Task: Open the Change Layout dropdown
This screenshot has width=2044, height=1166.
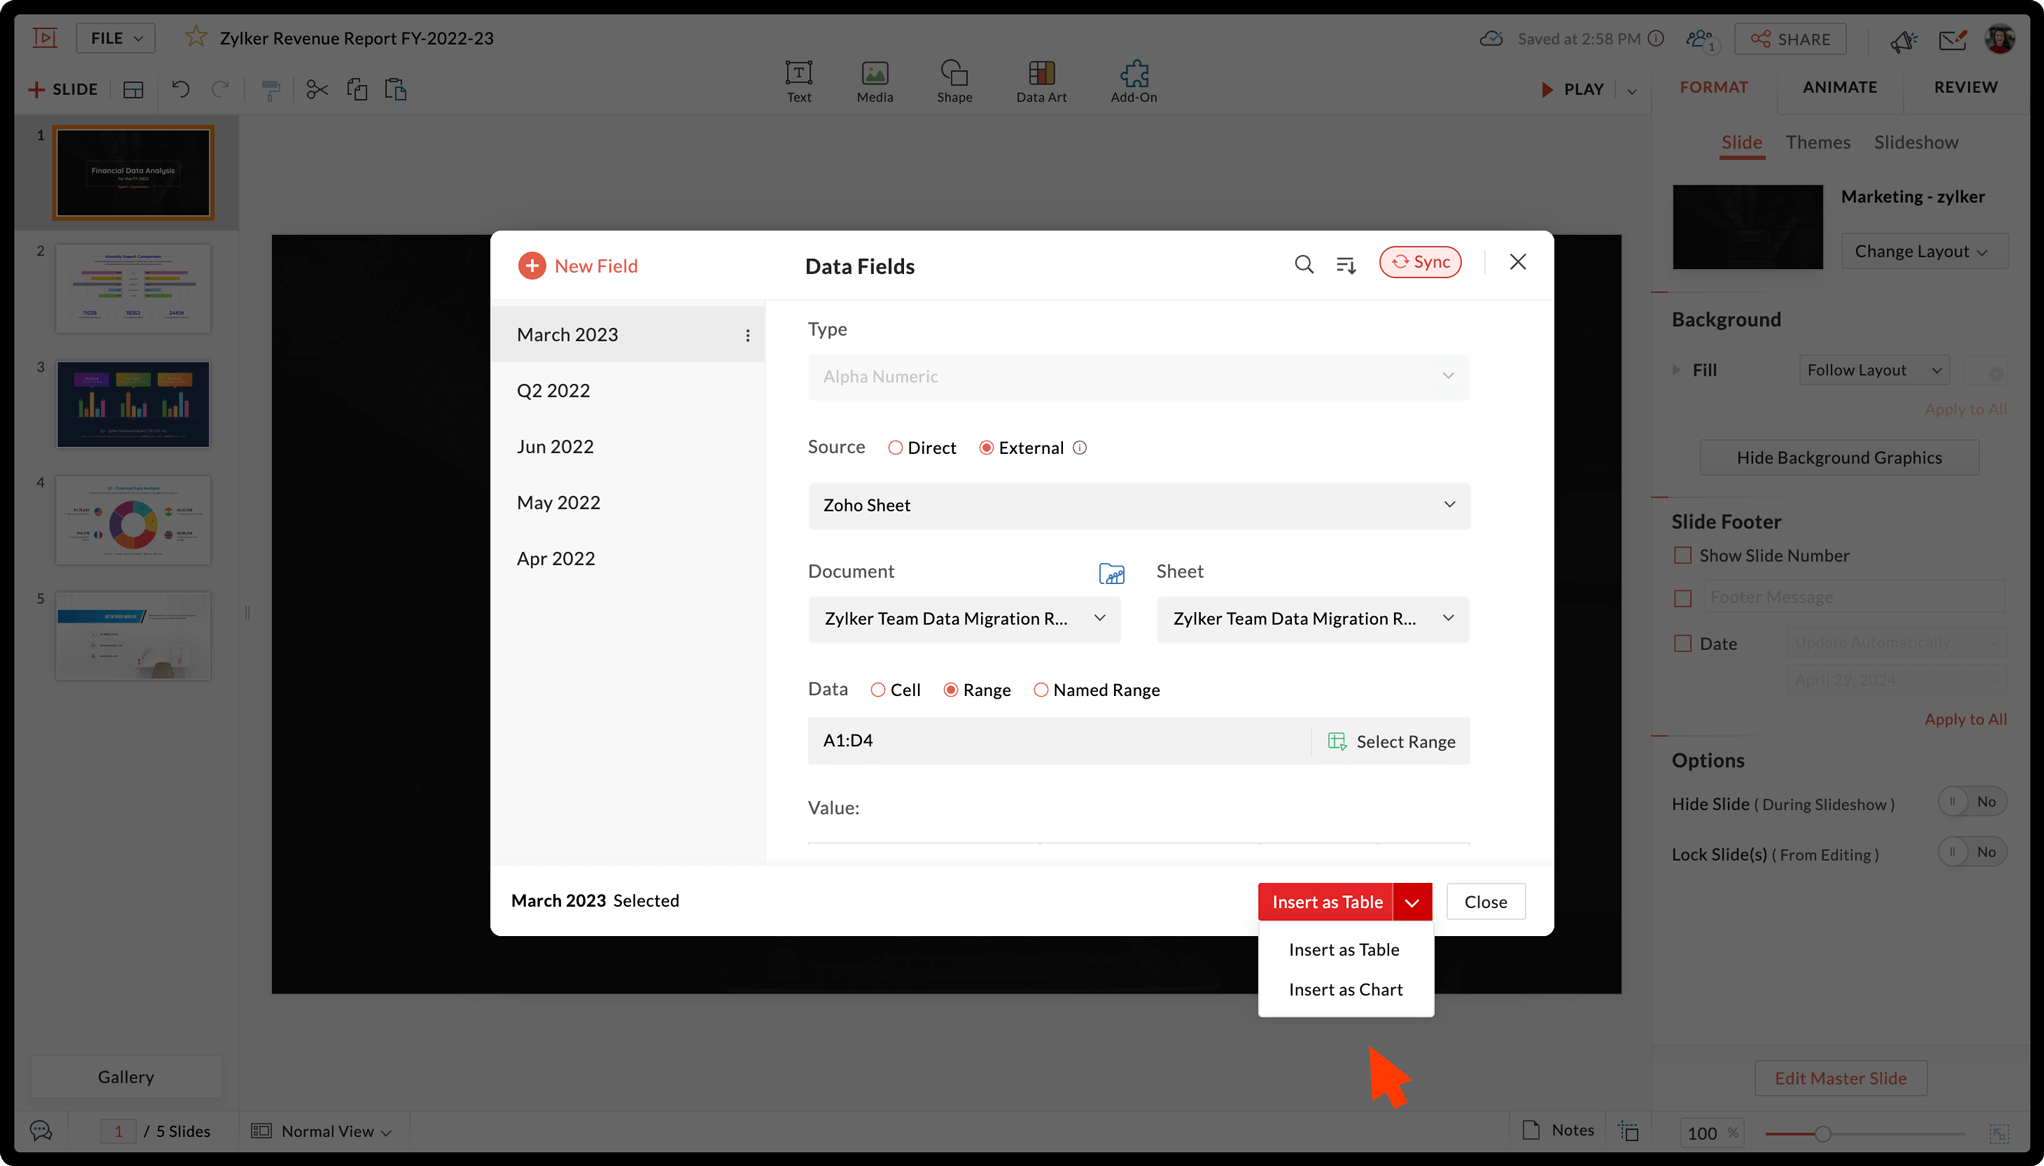Action: (1924, 251)
